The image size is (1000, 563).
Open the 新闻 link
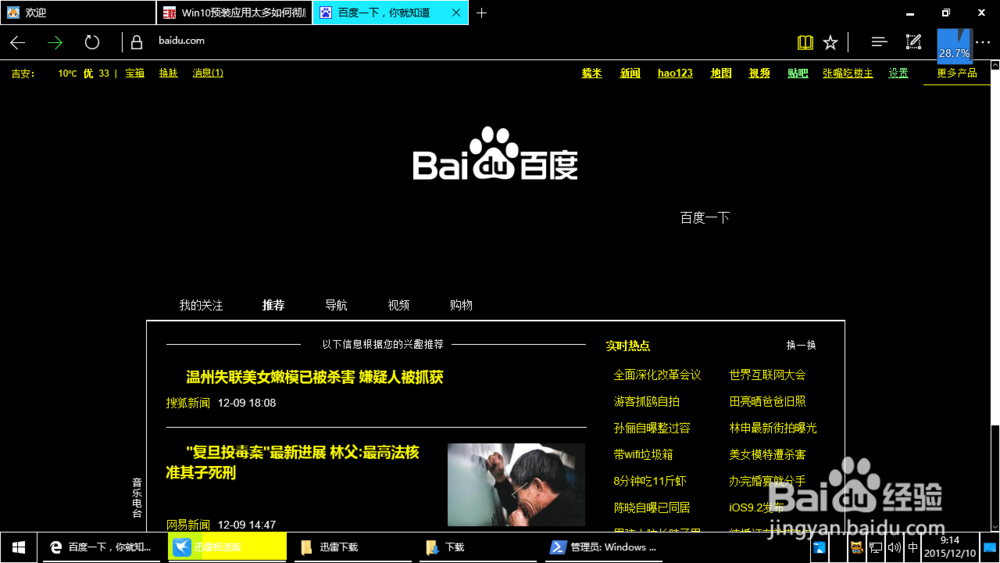pyautogui.click(x=630, y=73)
